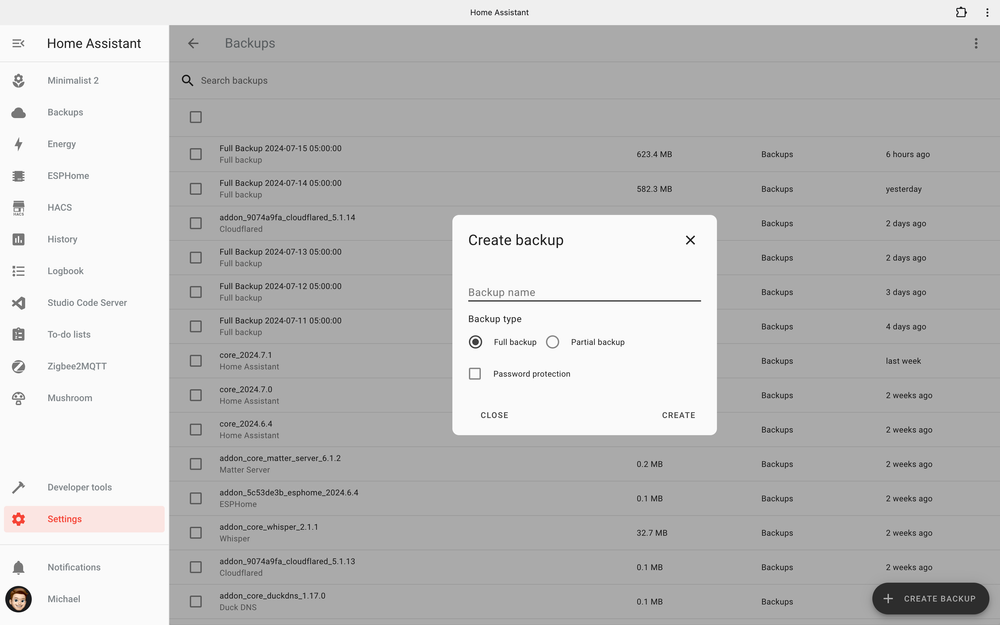The height and width of the screenshot is (625, 1000).
Task: Select the Full backup radio option
Action: [x=475, y=342]
